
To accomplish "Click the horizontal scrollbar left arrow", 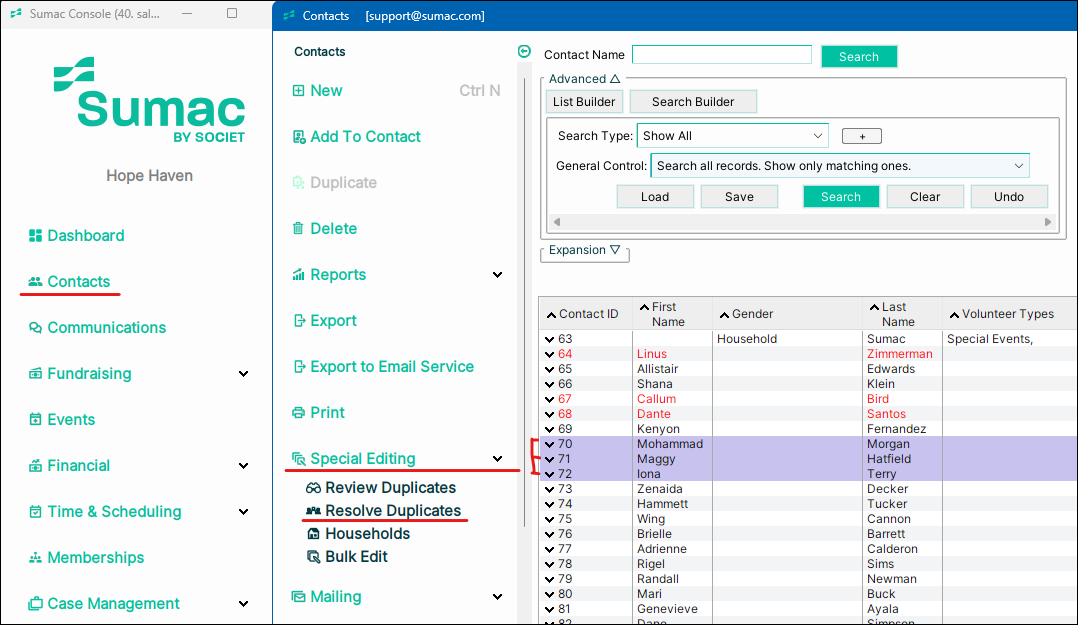I will pos(558,222).
